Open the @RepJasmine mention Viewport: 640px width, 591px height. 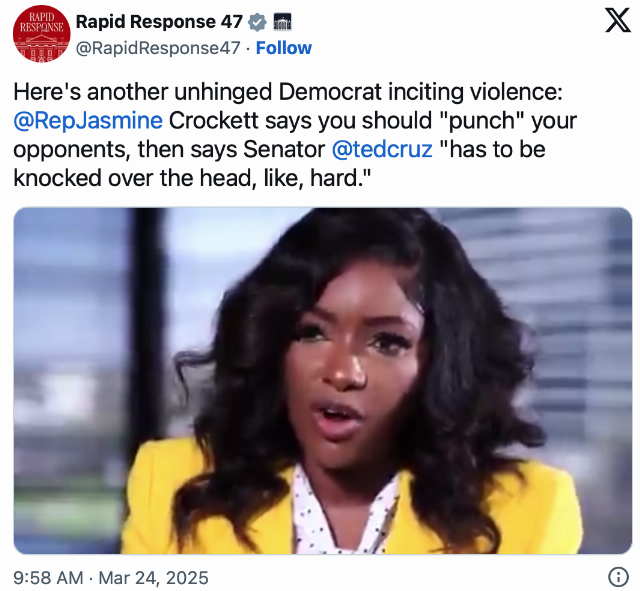coord(88,121)
